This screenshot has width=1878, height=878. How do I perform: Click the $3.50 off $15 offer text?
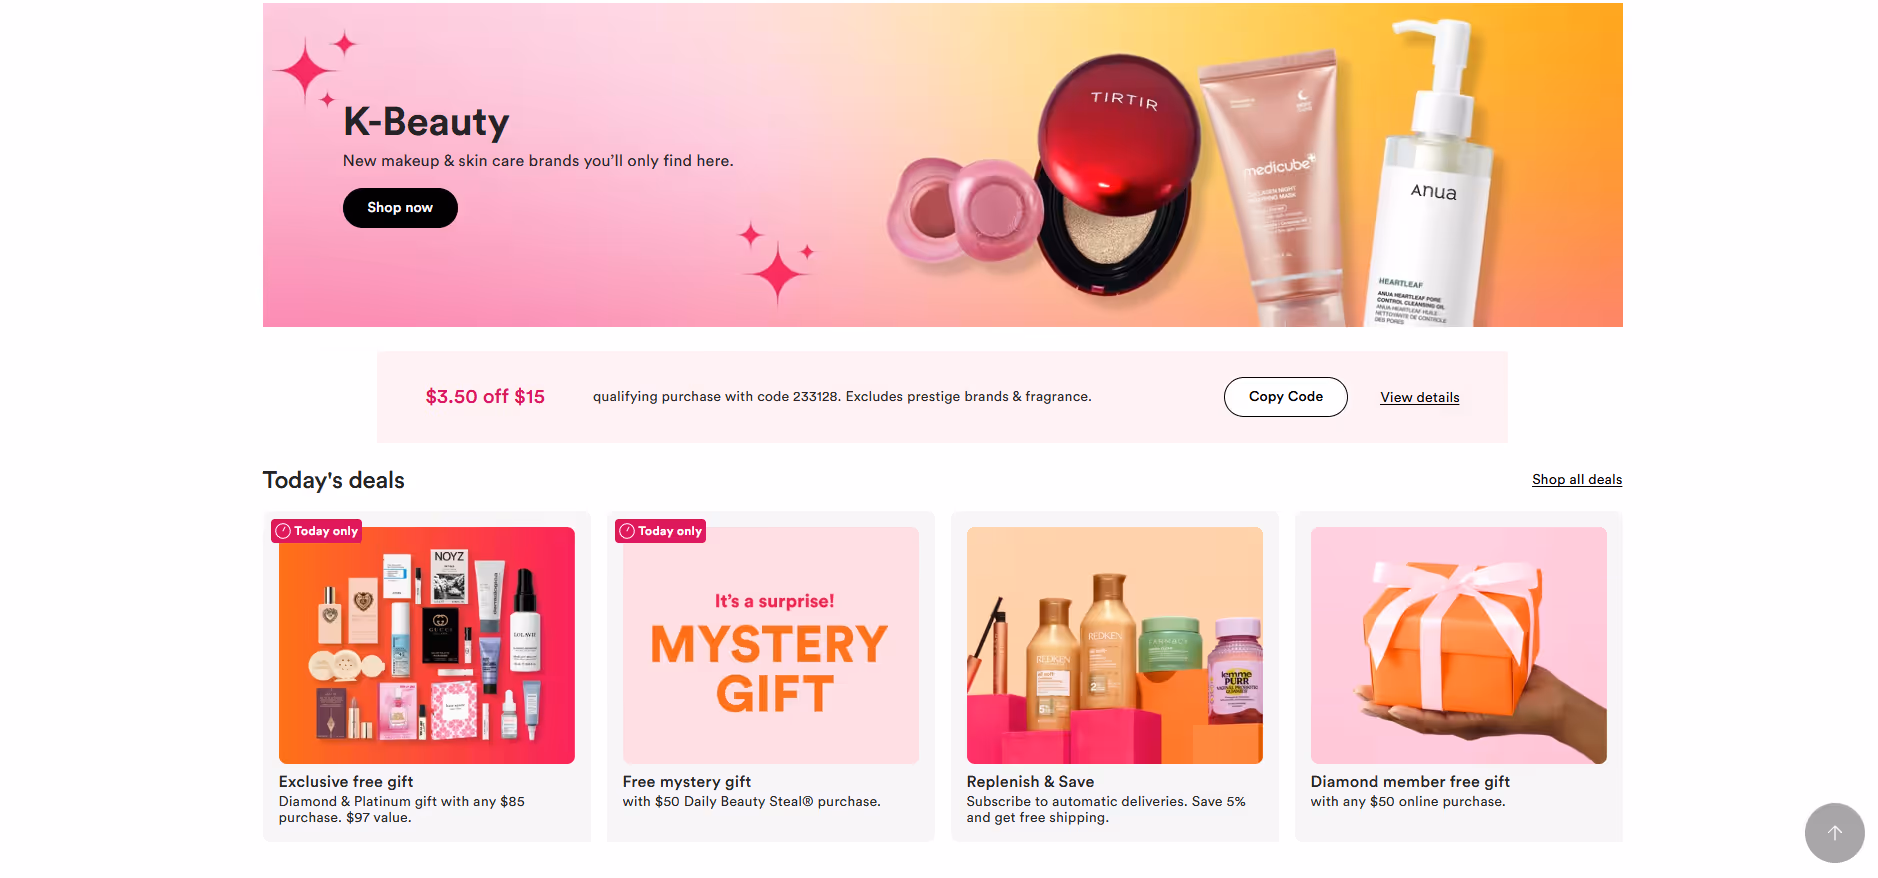click(485, 397)
